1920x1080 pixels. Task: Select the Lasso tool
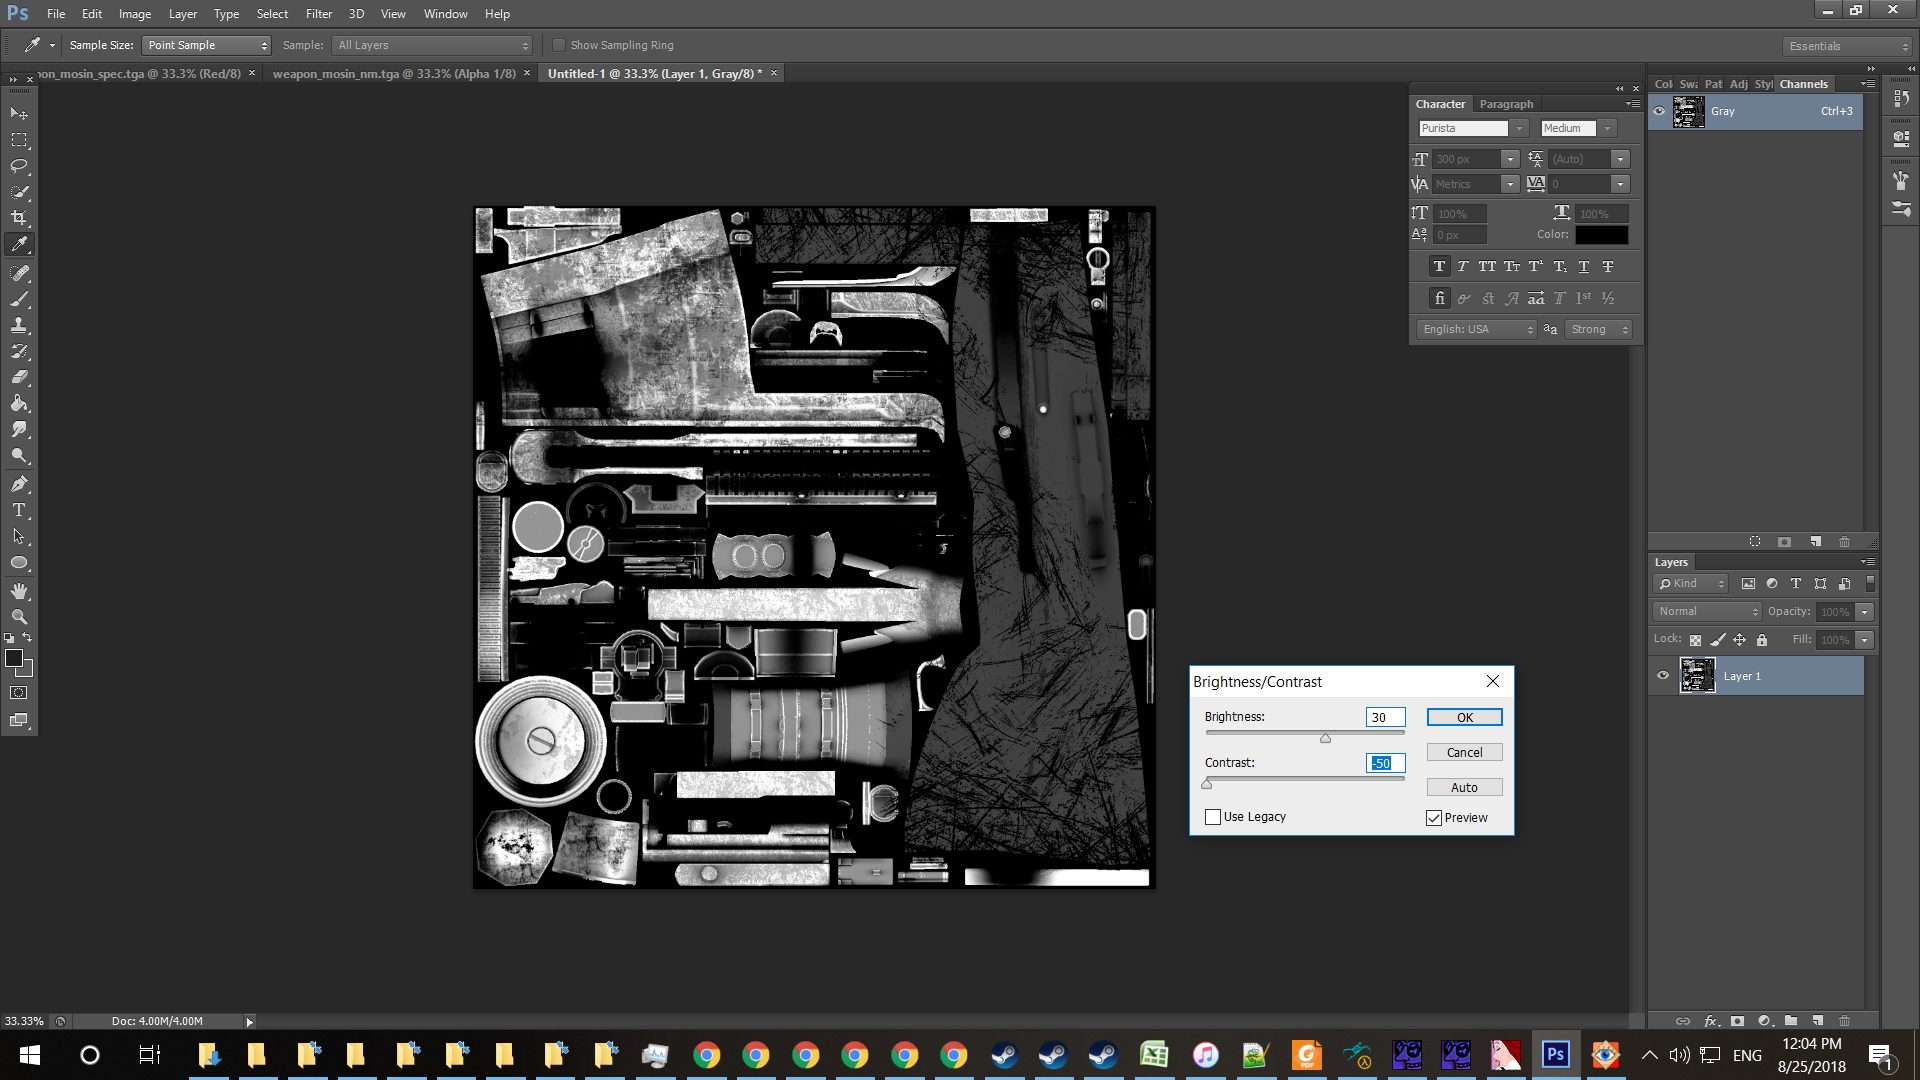click(x=19, y=166)
